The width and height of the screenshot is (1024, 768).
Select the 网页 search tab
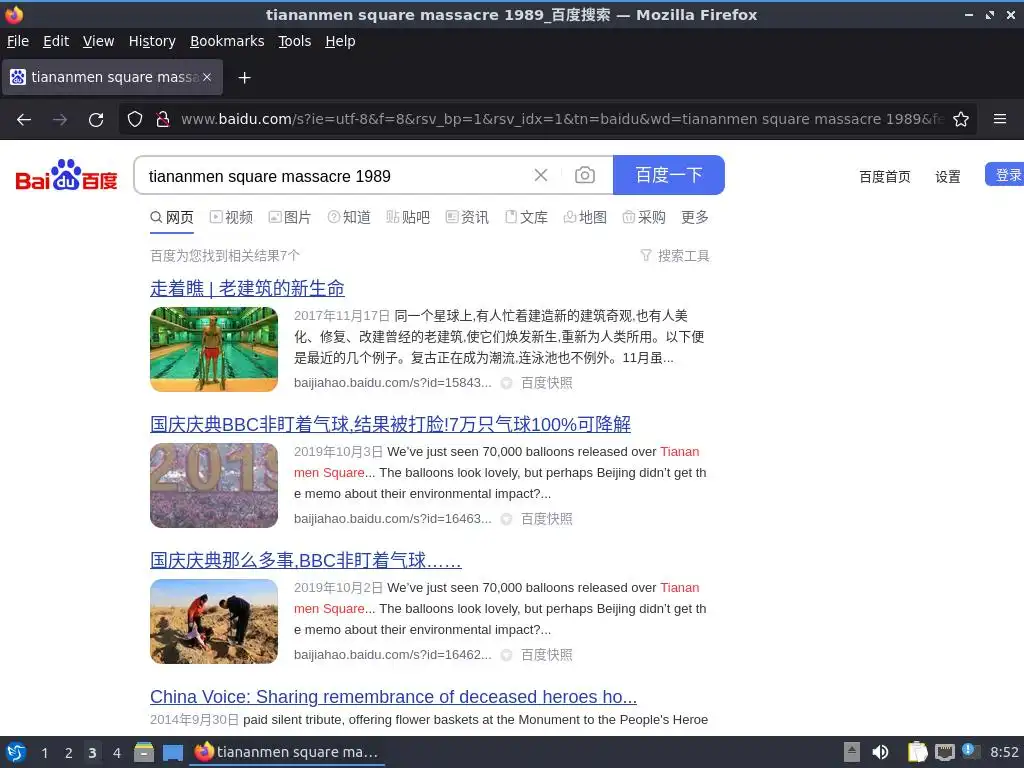tap(172, 217)
